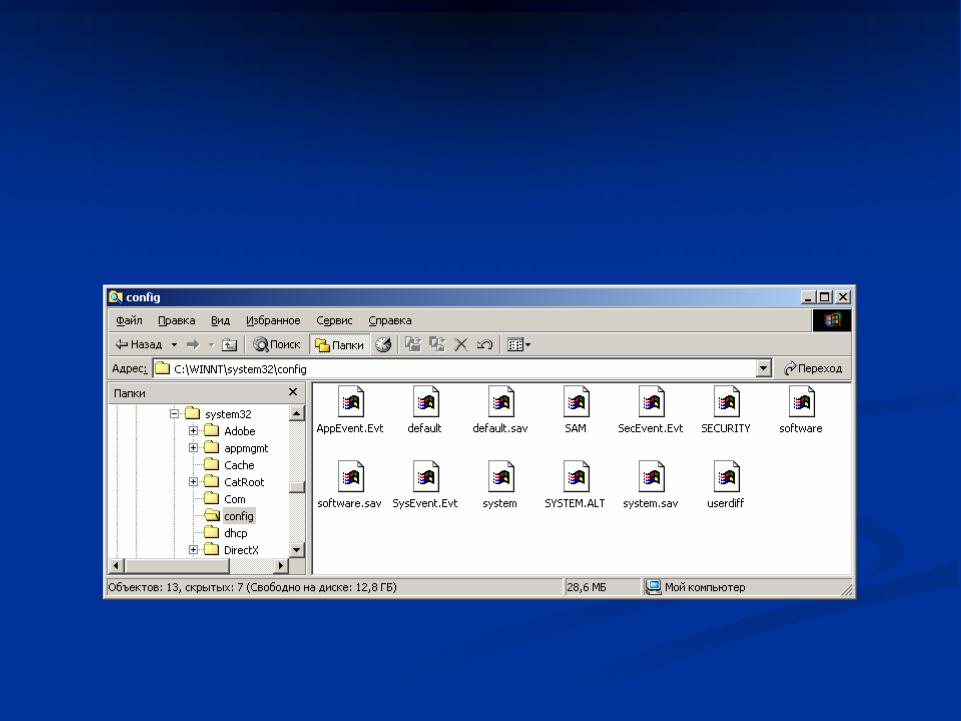The width and height of the screenshot is (961, 721).
Task: Maximize the config window
Action: [825, 297]
